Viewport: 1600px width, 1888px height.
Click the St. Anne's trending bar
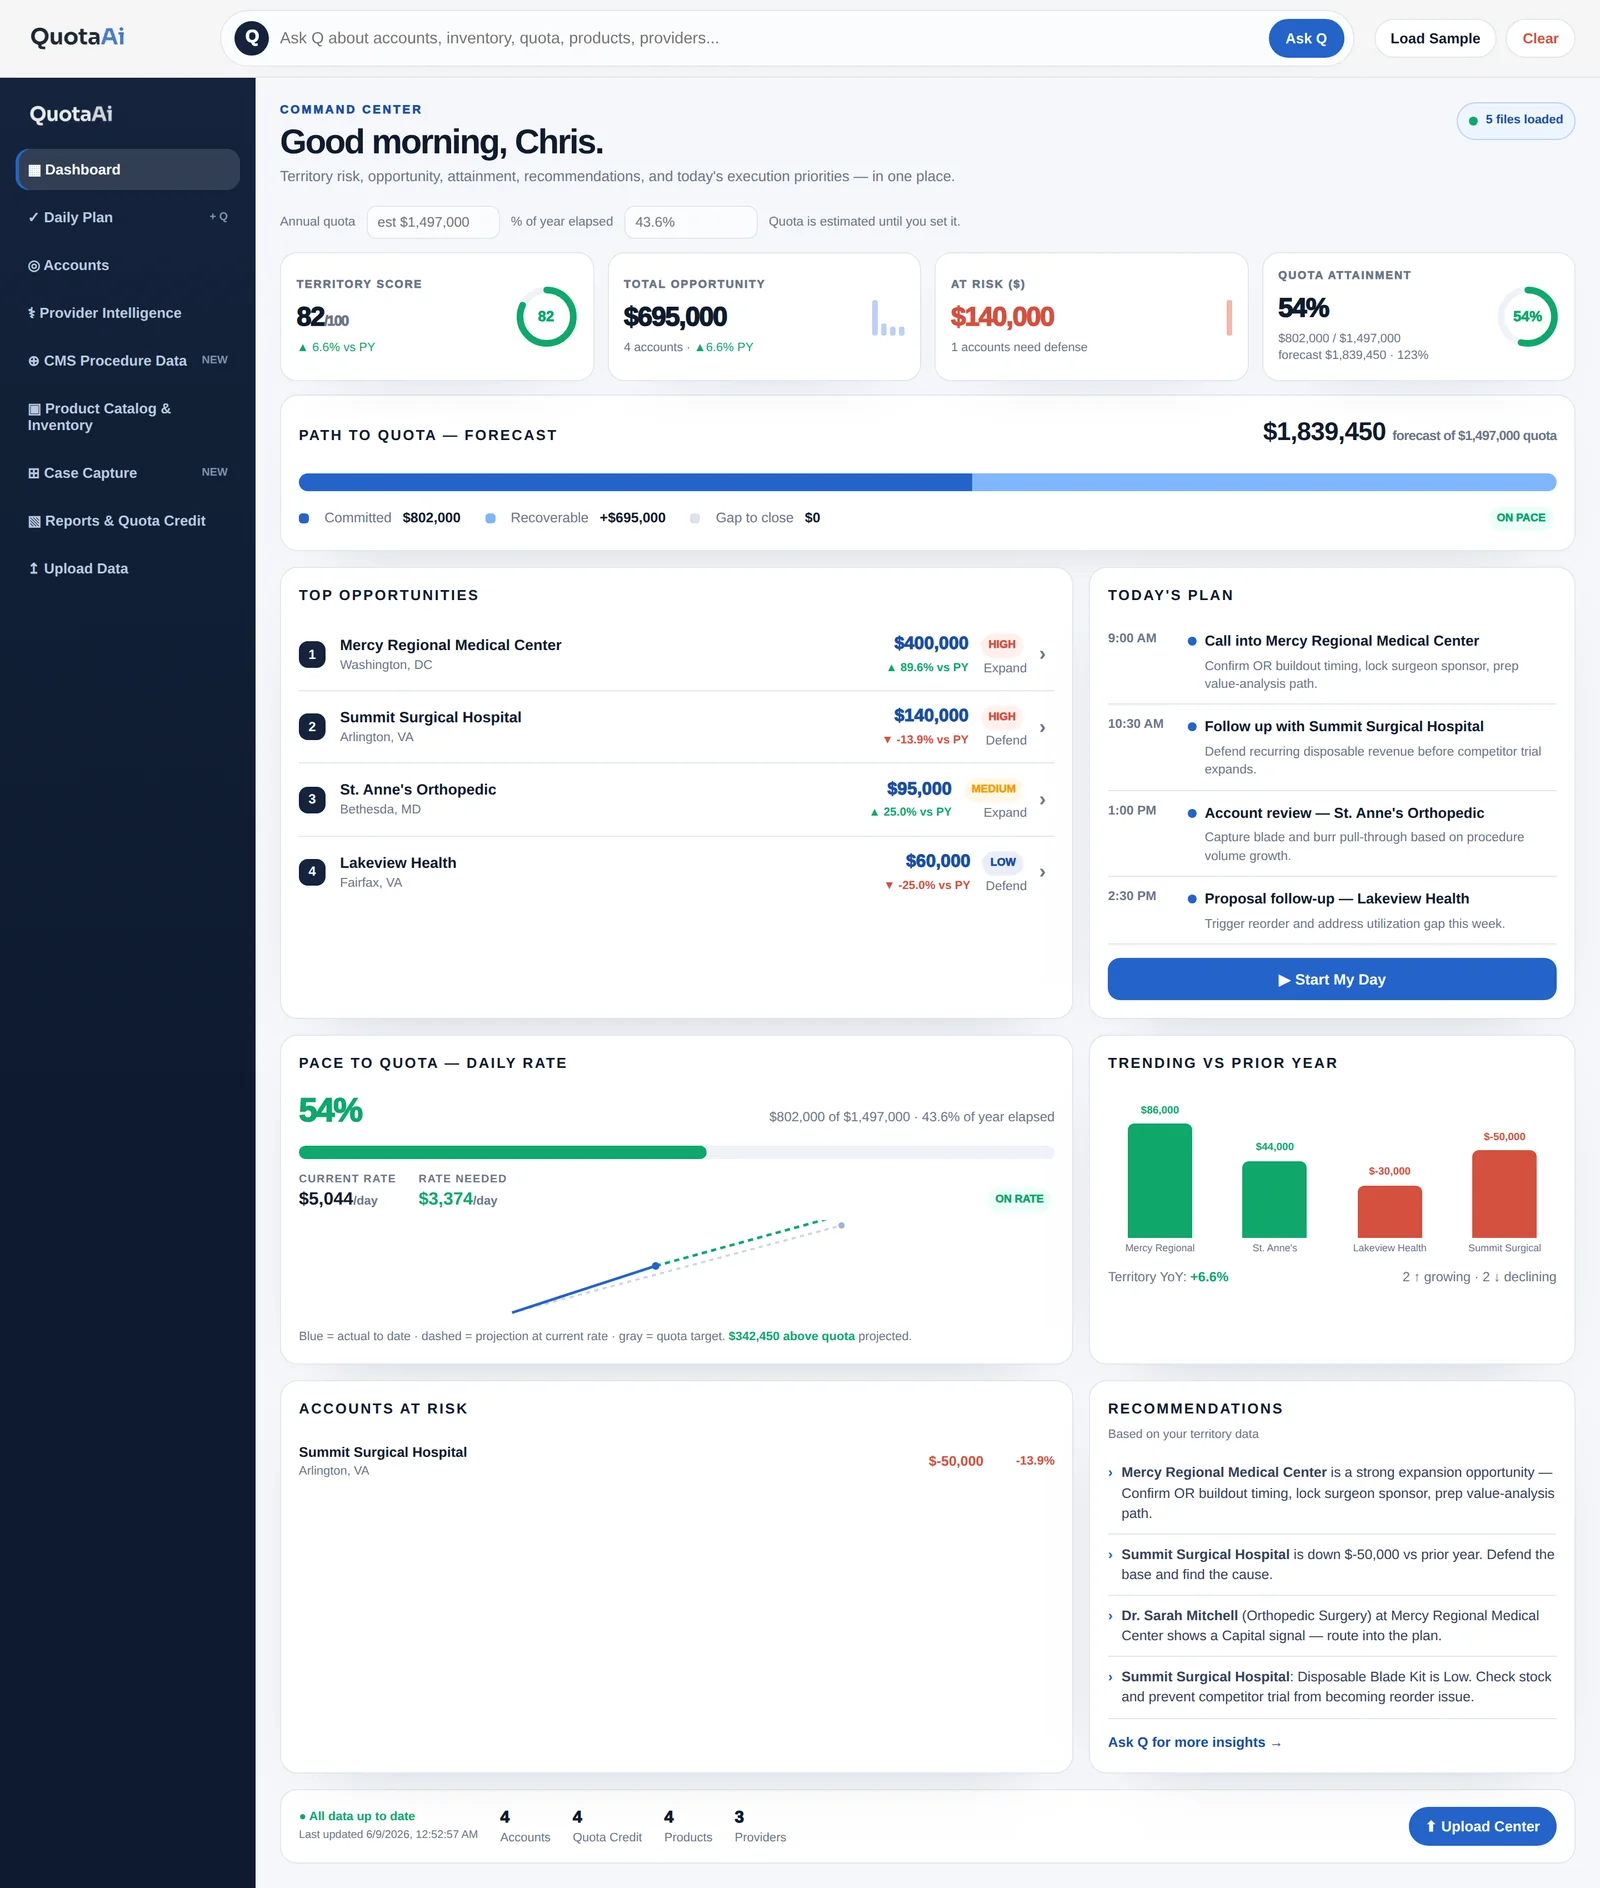click(1275, 1200)
